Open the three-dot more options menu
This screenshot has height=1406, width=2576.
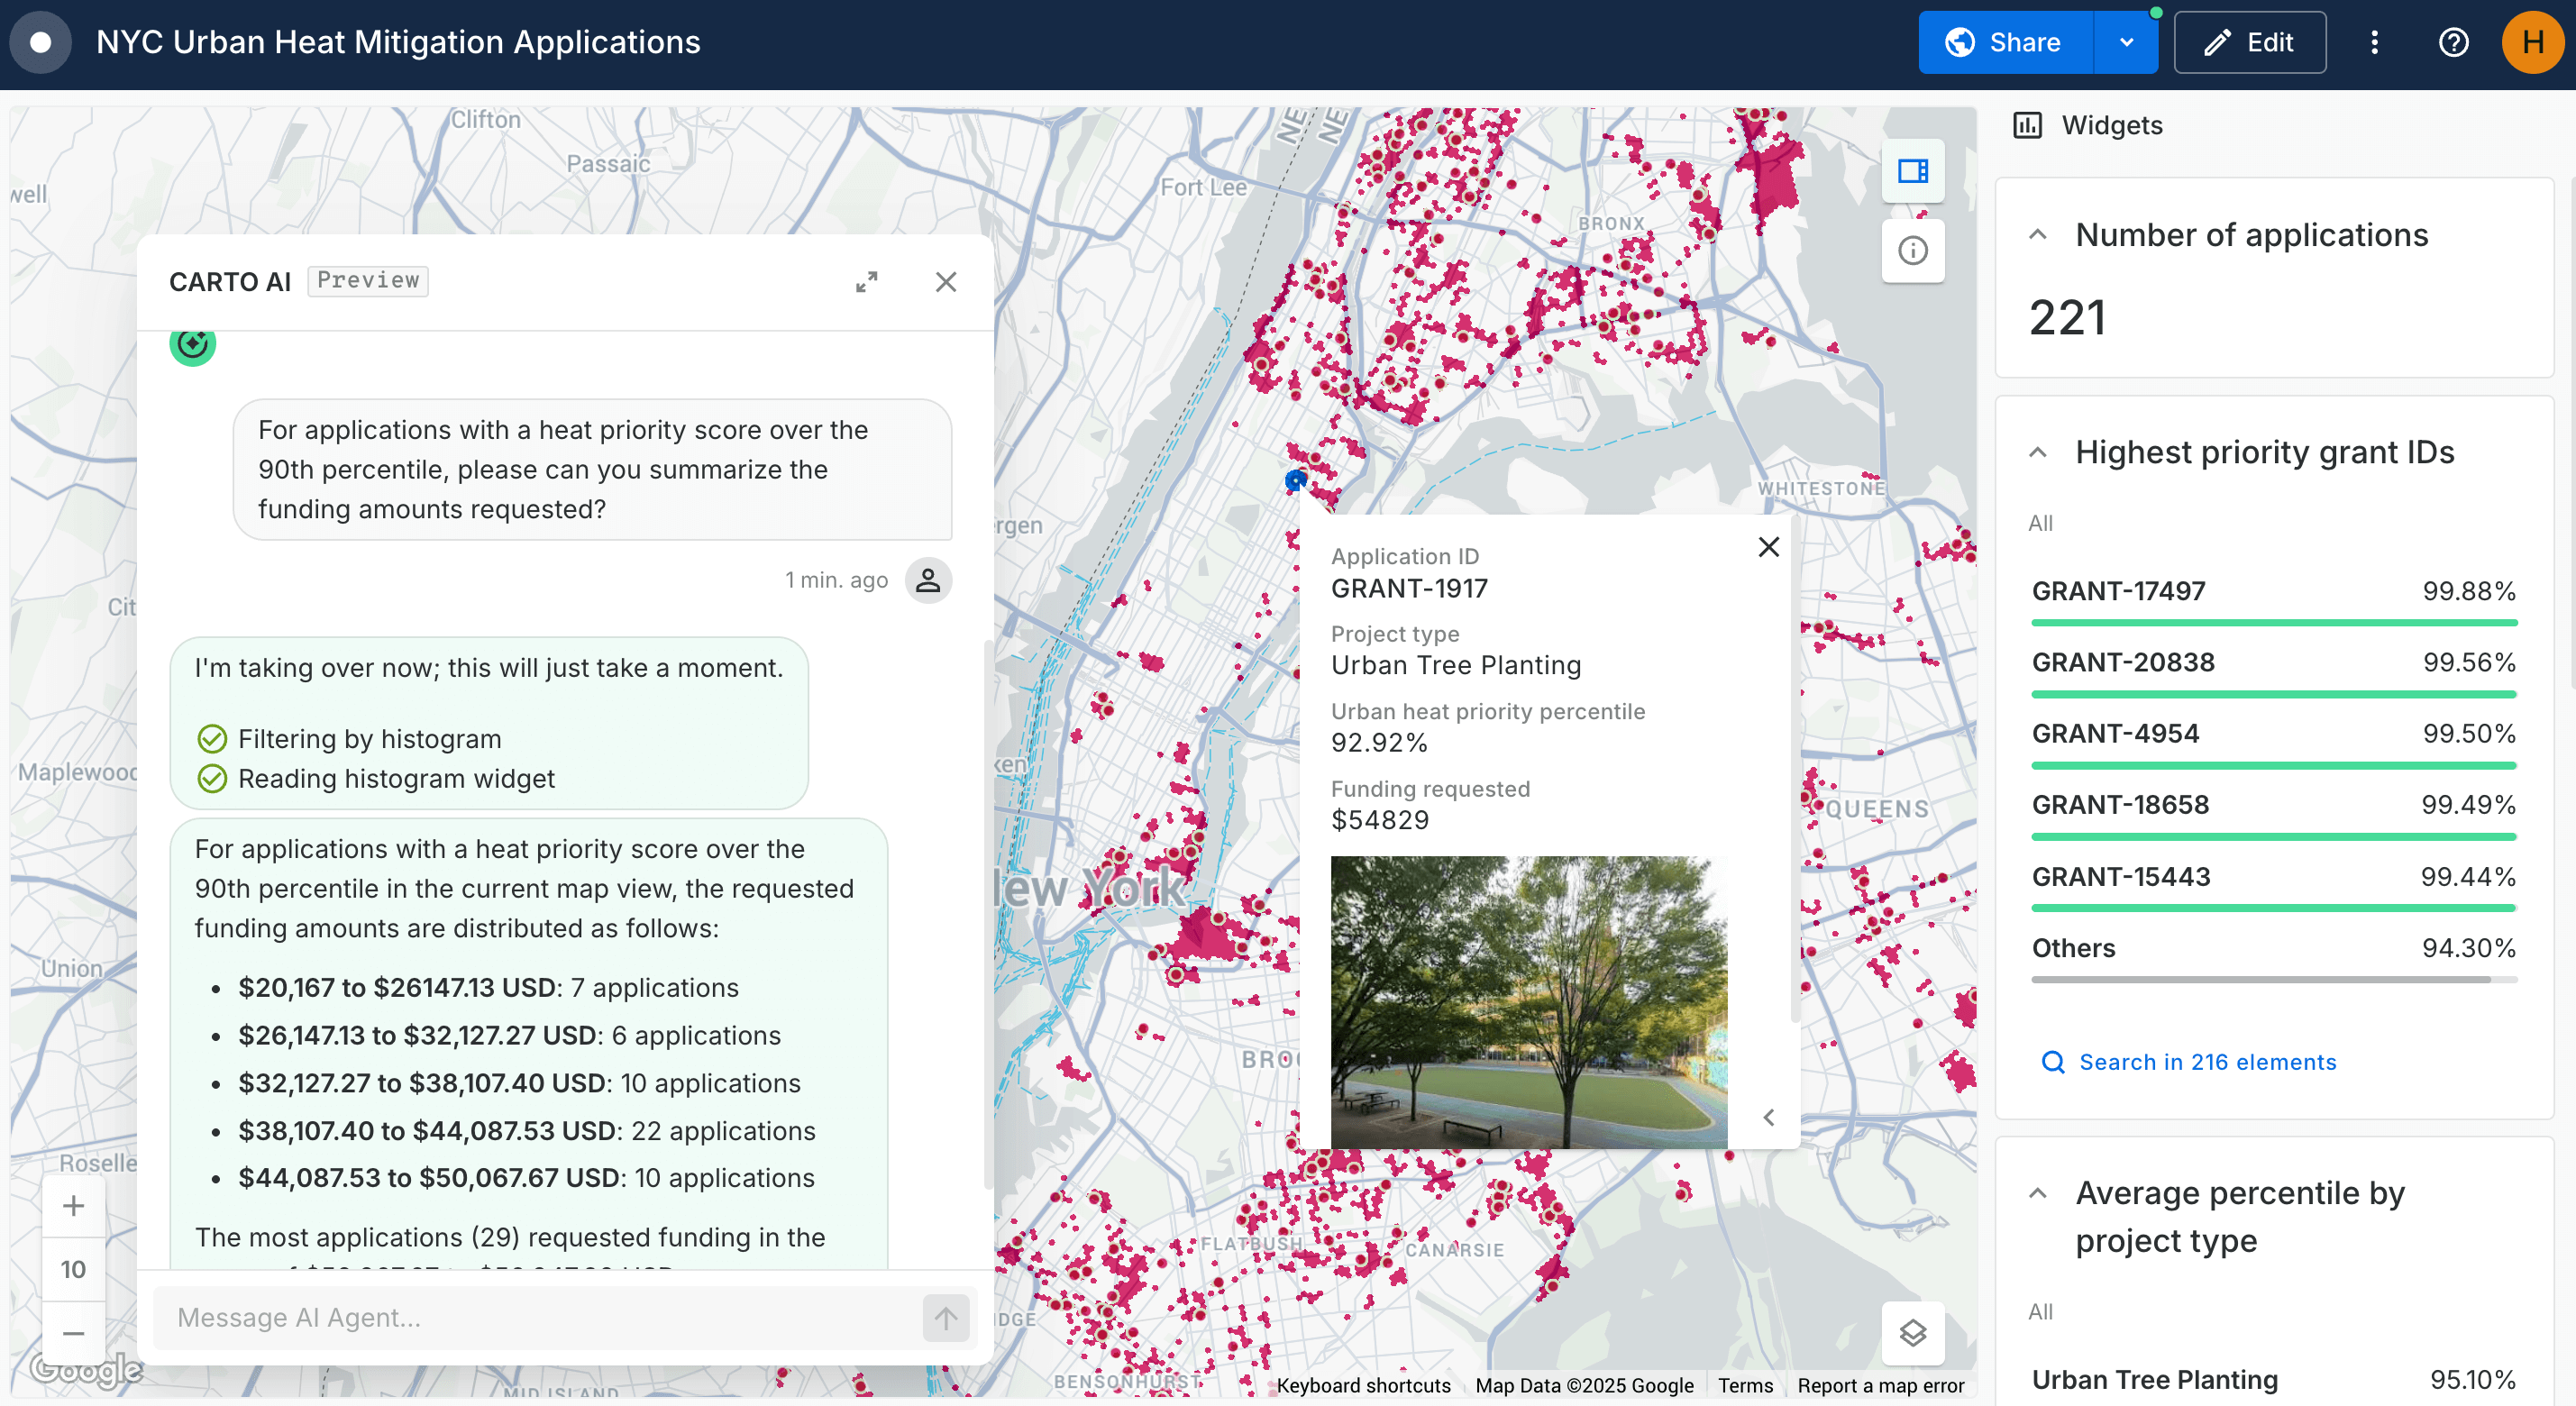tap(2374, 42)
